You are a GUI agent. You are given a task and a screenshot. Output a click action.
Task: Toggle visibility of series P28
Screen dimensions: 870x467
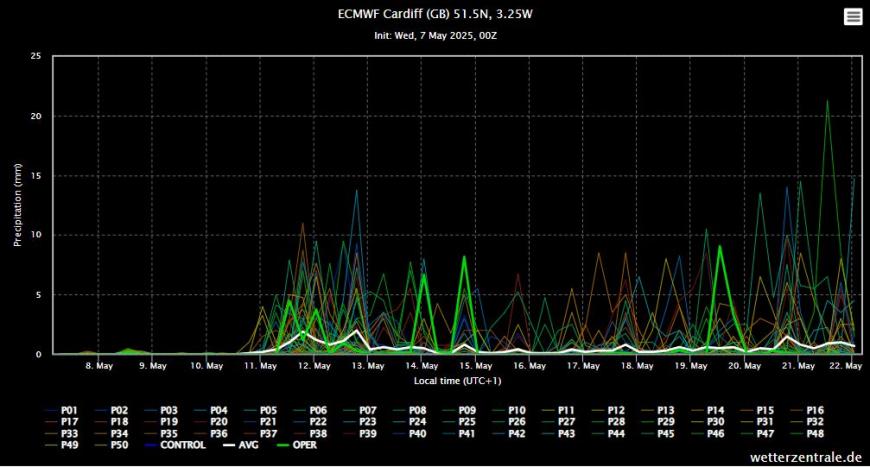pos(609,422)
